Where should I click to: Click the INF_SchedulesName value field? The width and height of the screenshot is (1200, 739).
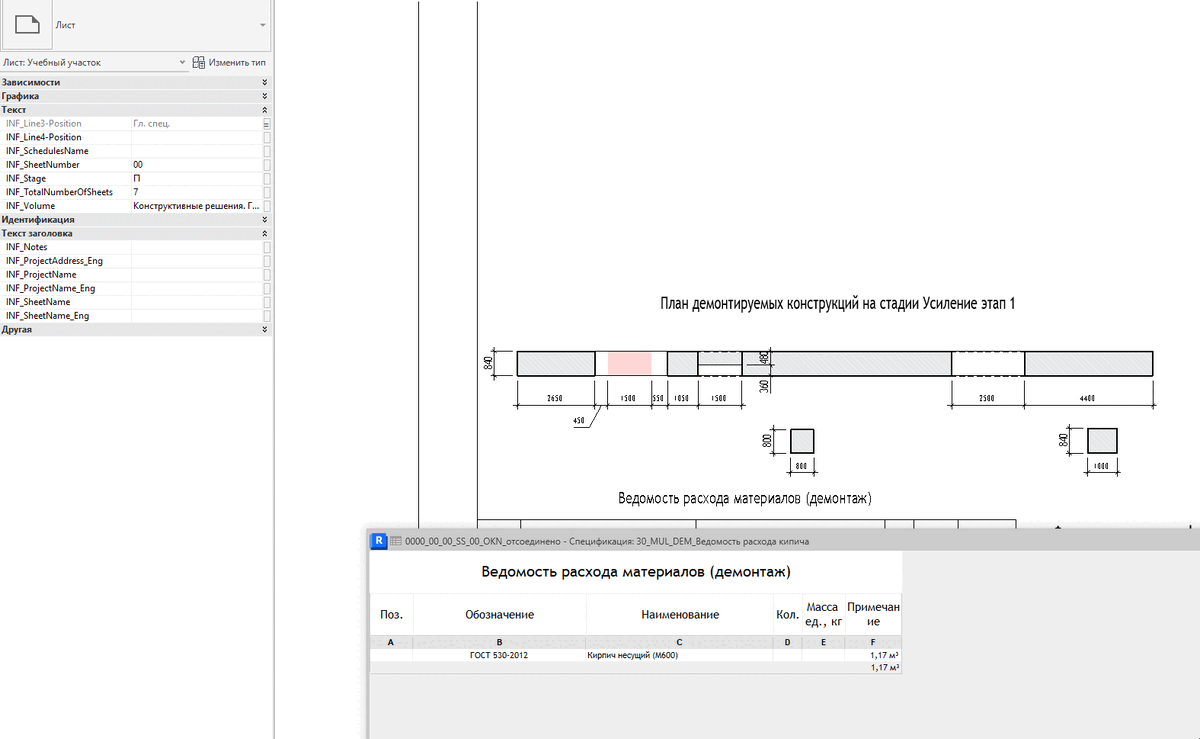196,151
